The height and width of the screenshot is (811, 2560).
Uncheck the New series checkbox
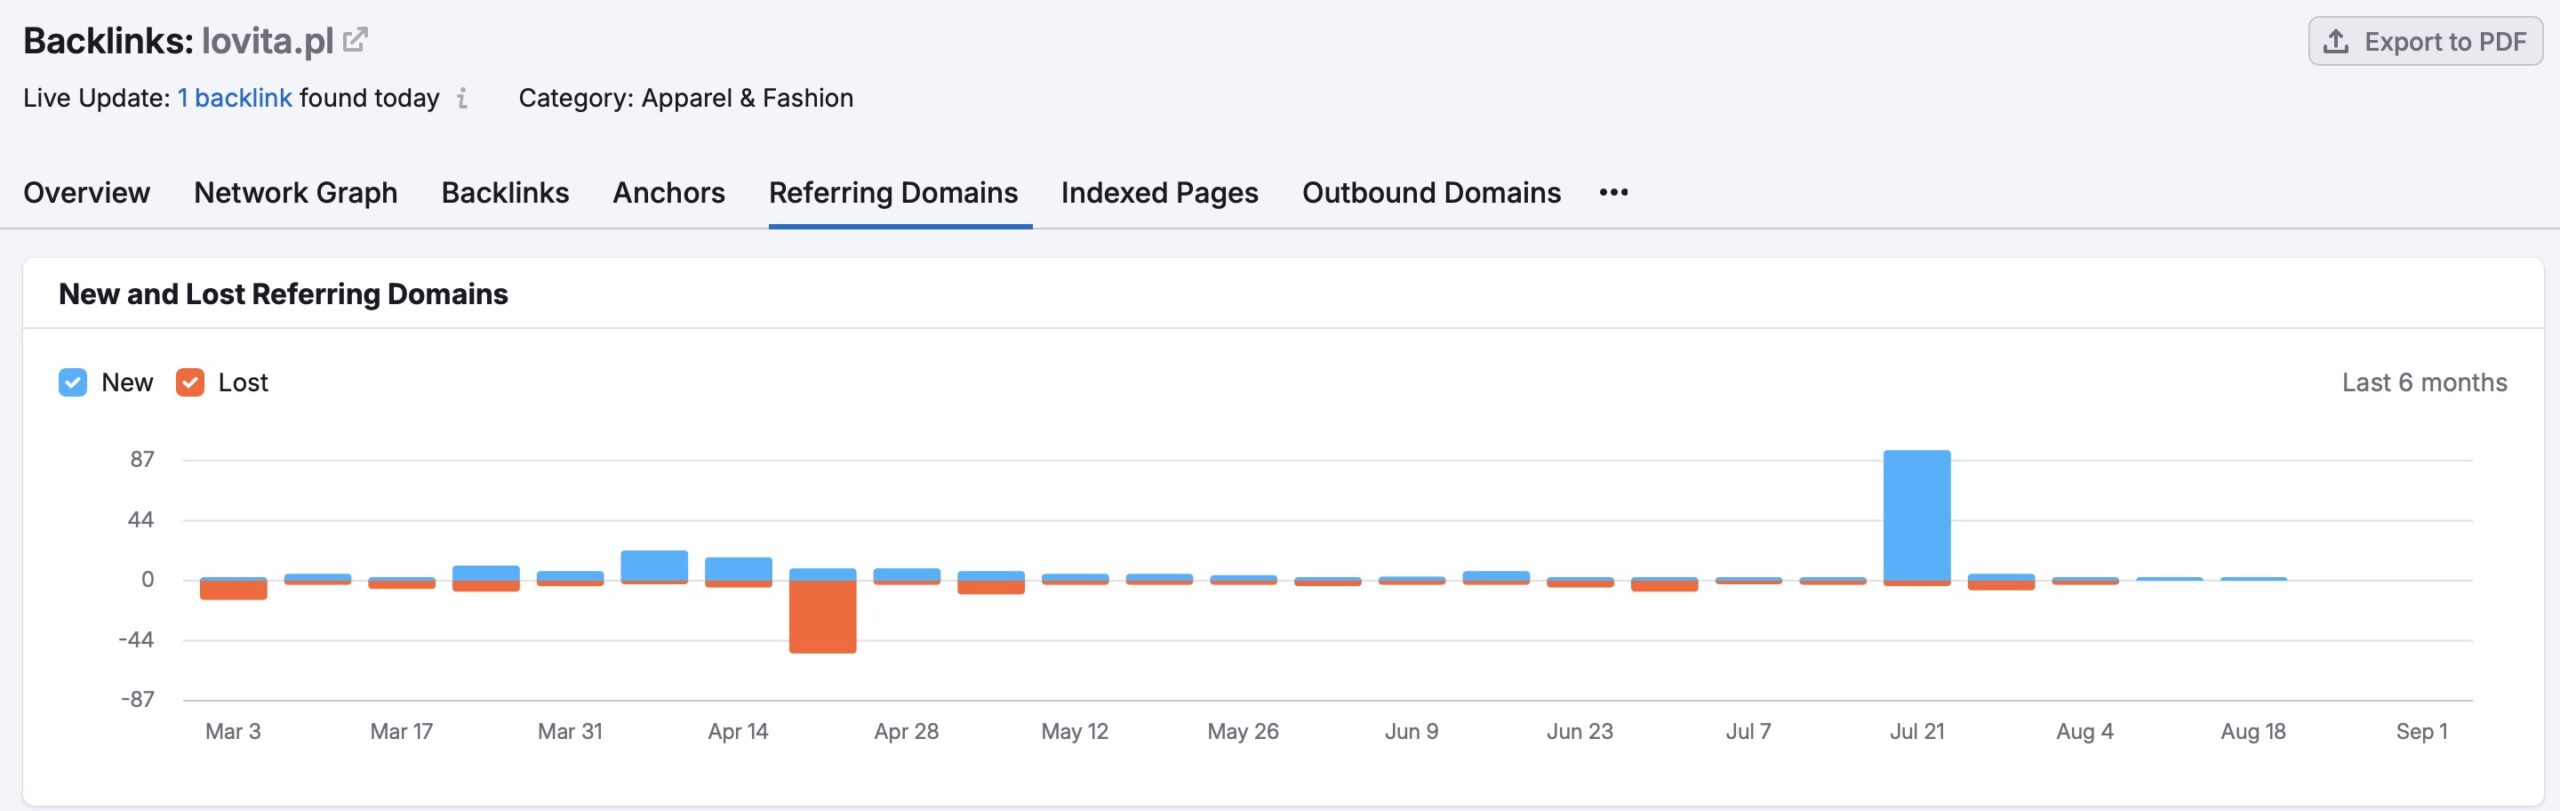tap(73, 382)
